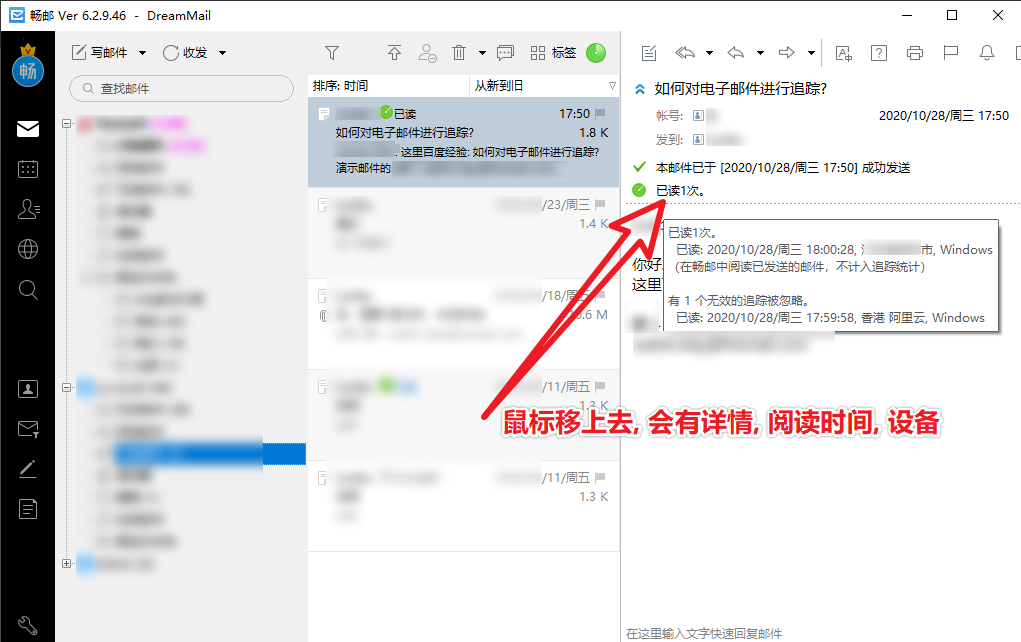Image resolution: width=1021 pixels, height=642 pixels.
Task: Click the green read-tracking circle icon
Action: [x=639, y=190]
